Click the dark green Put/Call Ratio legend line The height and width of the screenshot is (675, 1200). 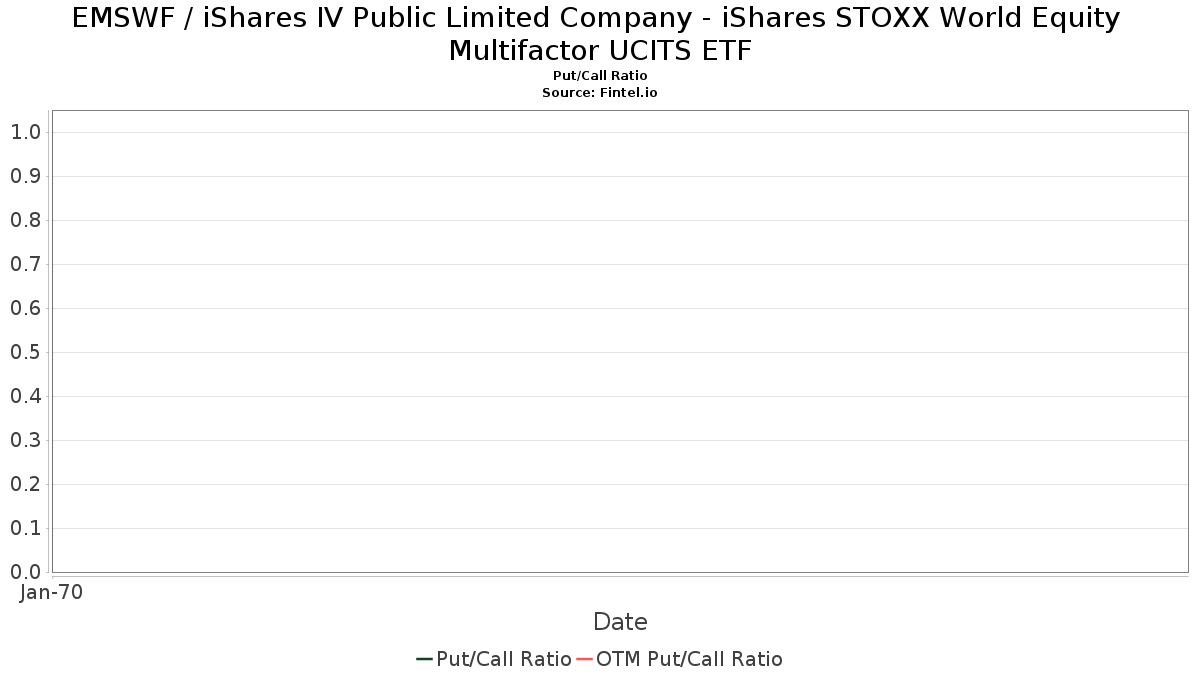(424, 659)
